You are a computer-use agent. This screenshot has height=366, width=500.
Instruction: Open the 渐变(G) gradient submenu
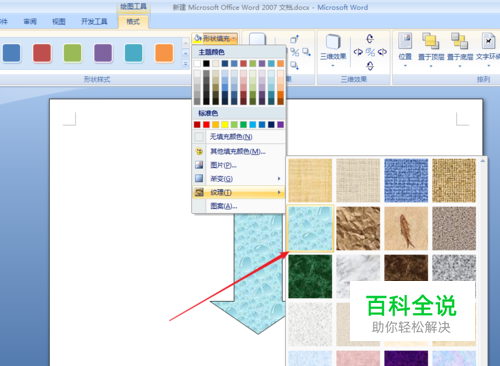pos(239,179)
